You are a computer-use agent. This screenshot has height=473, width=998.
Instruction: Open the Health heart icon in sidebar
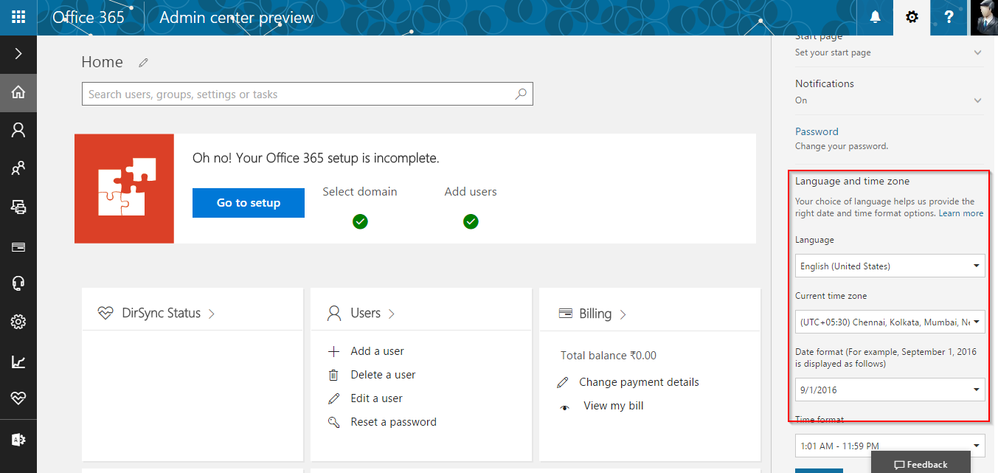click(18, 399)
